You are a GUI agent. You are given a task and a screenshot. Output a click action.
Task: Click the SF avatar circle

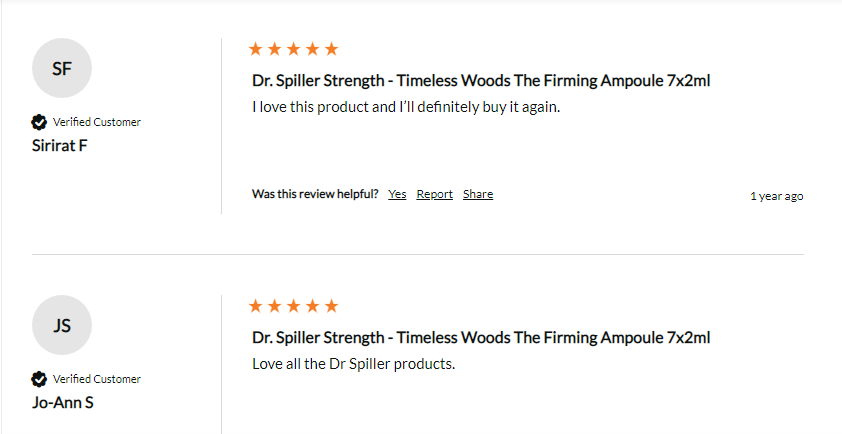coord(62,68)
